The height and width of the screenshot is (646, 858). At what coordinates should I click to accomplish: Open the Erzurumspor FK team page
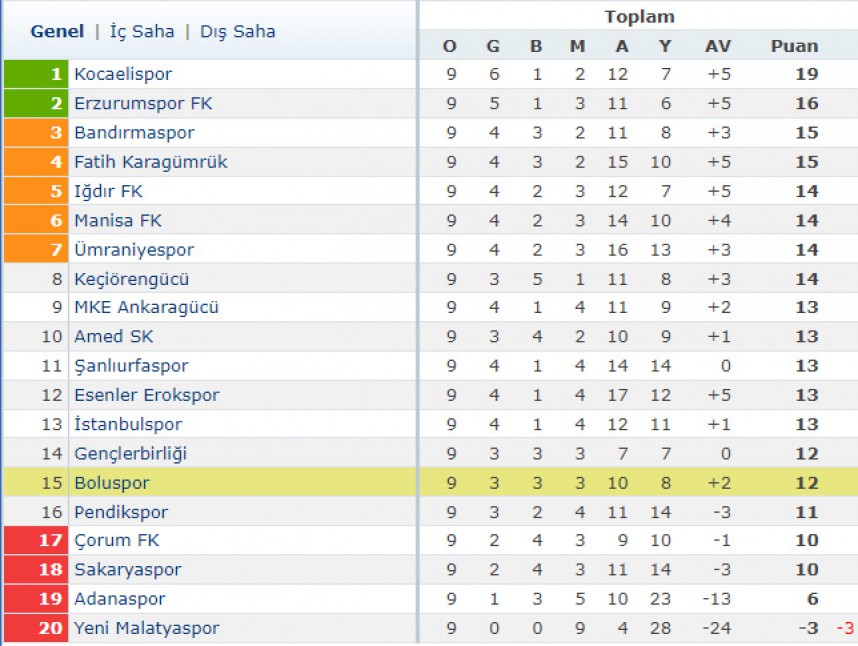pyautogui.click(x=143, y=103)
